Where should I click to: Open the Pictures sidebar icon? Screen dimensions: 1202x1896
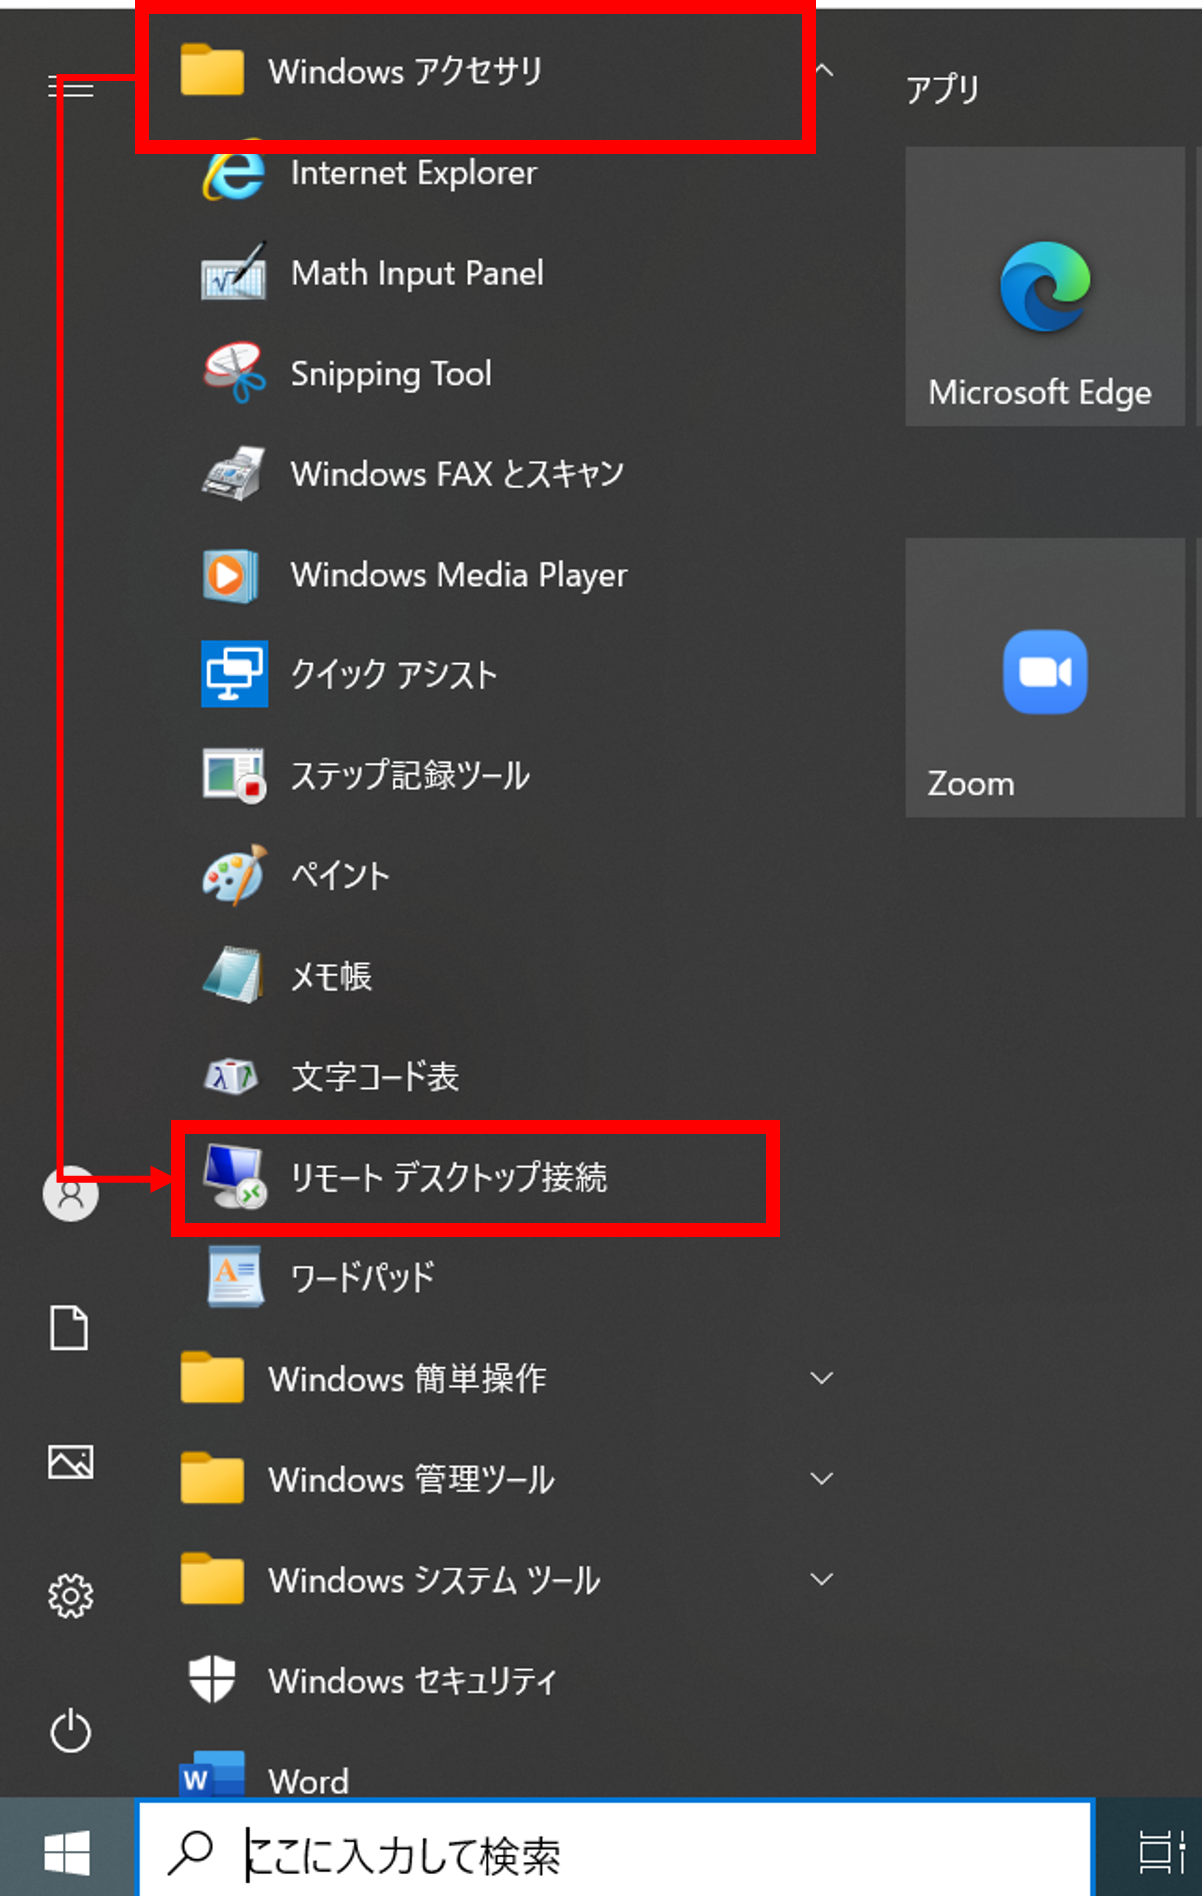71,1462
